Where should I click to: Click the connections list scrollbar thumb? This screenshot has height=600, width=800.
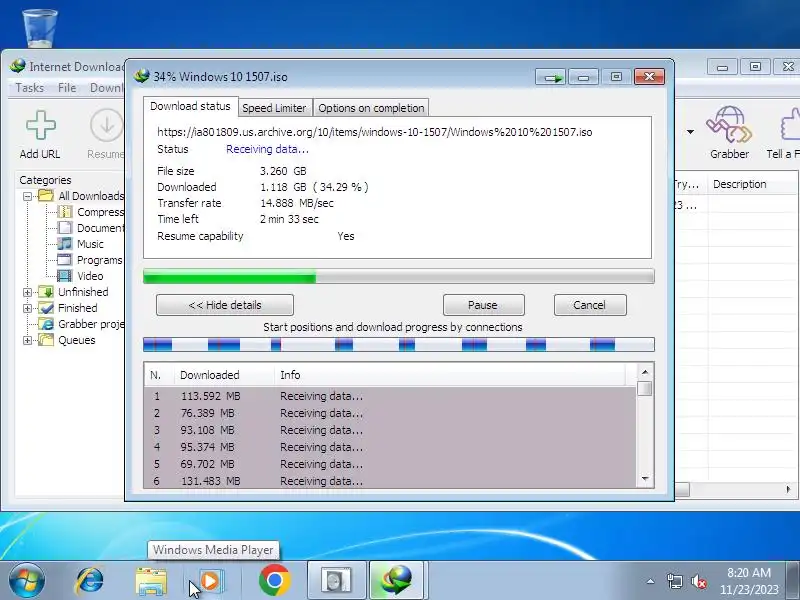click(x=645, y=388)
